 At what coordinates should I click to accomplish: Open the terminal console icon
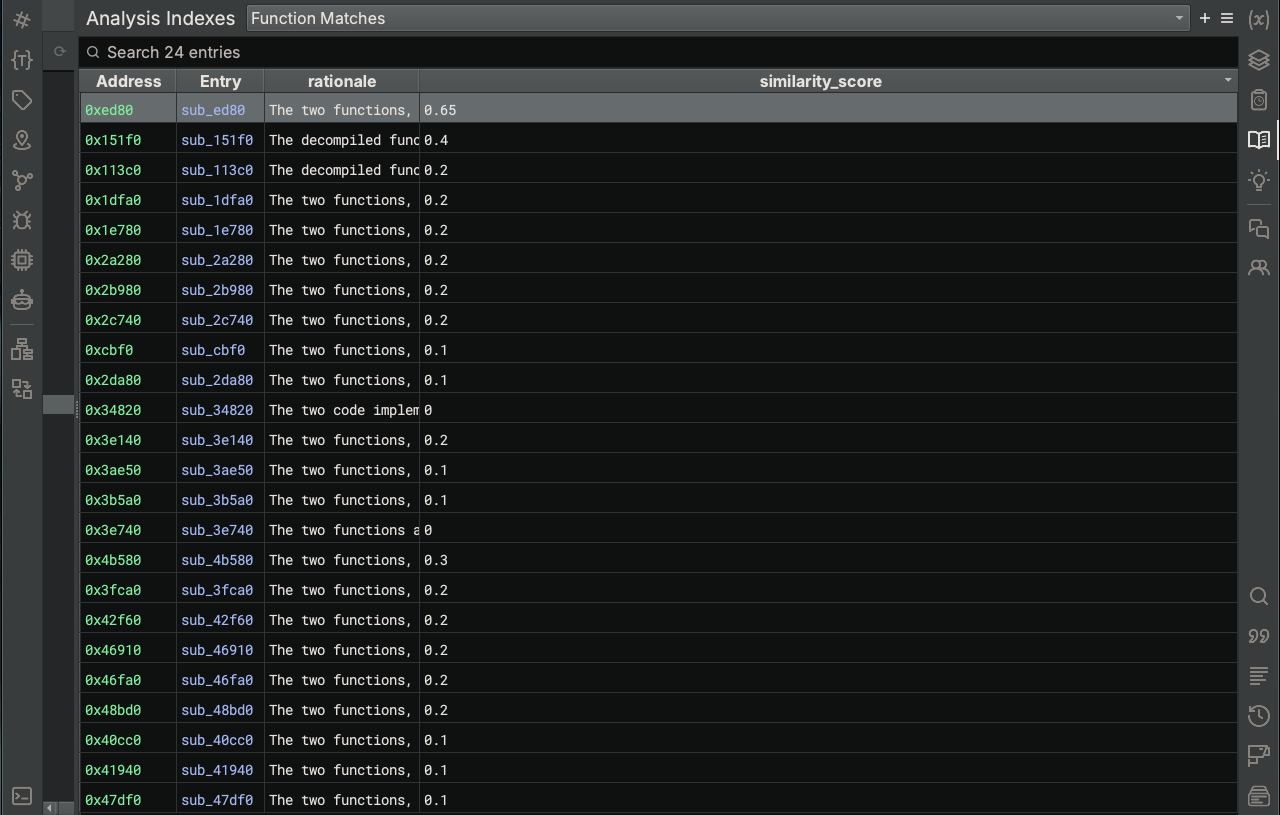[22, 796]
